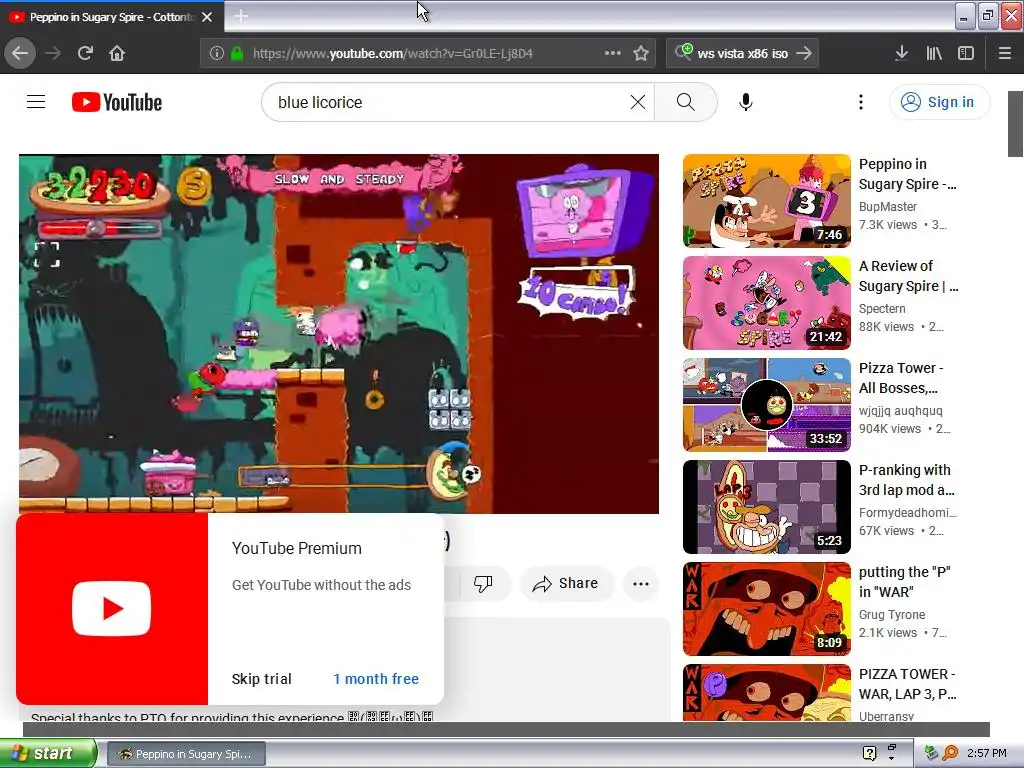
Task: Click the browser forward arrow
Action: point(53,53)
